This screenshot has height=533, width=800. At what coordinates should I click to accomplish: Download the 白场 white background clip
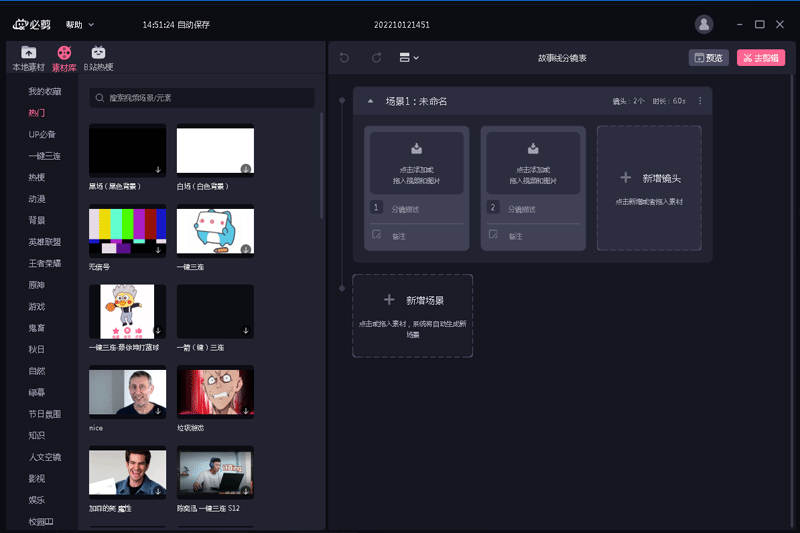tap(246, 169)
